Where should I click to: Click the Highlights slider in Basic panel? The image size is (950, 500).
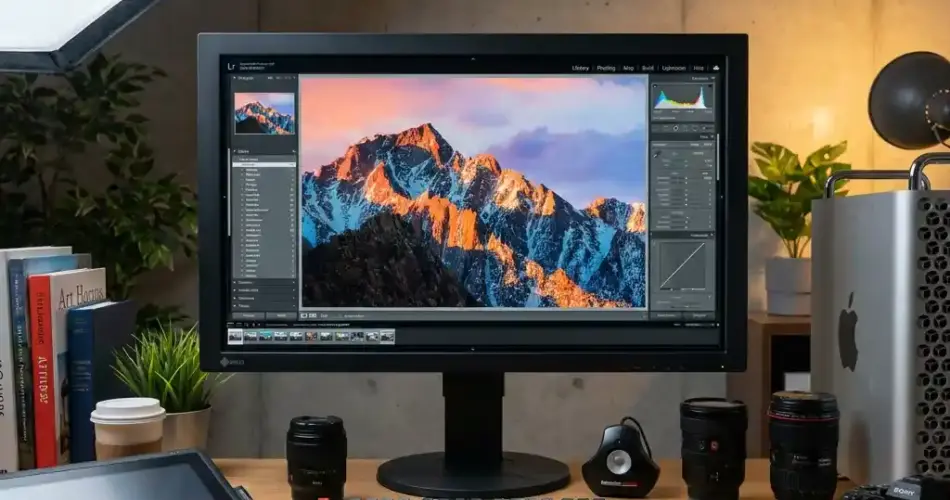[x=685, y=190]
